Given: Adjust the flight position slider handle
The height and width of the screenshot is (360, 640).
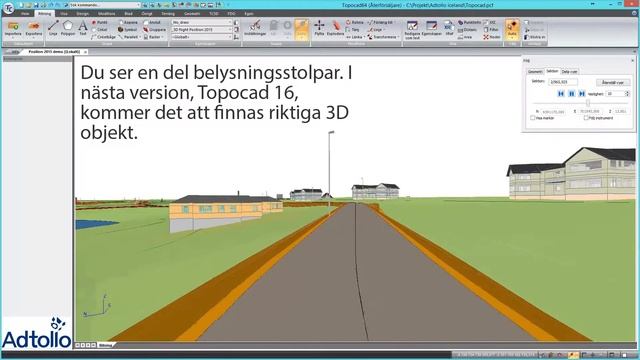Looking at the screenshot, I should pyautogui.click(x=588, y=103).
